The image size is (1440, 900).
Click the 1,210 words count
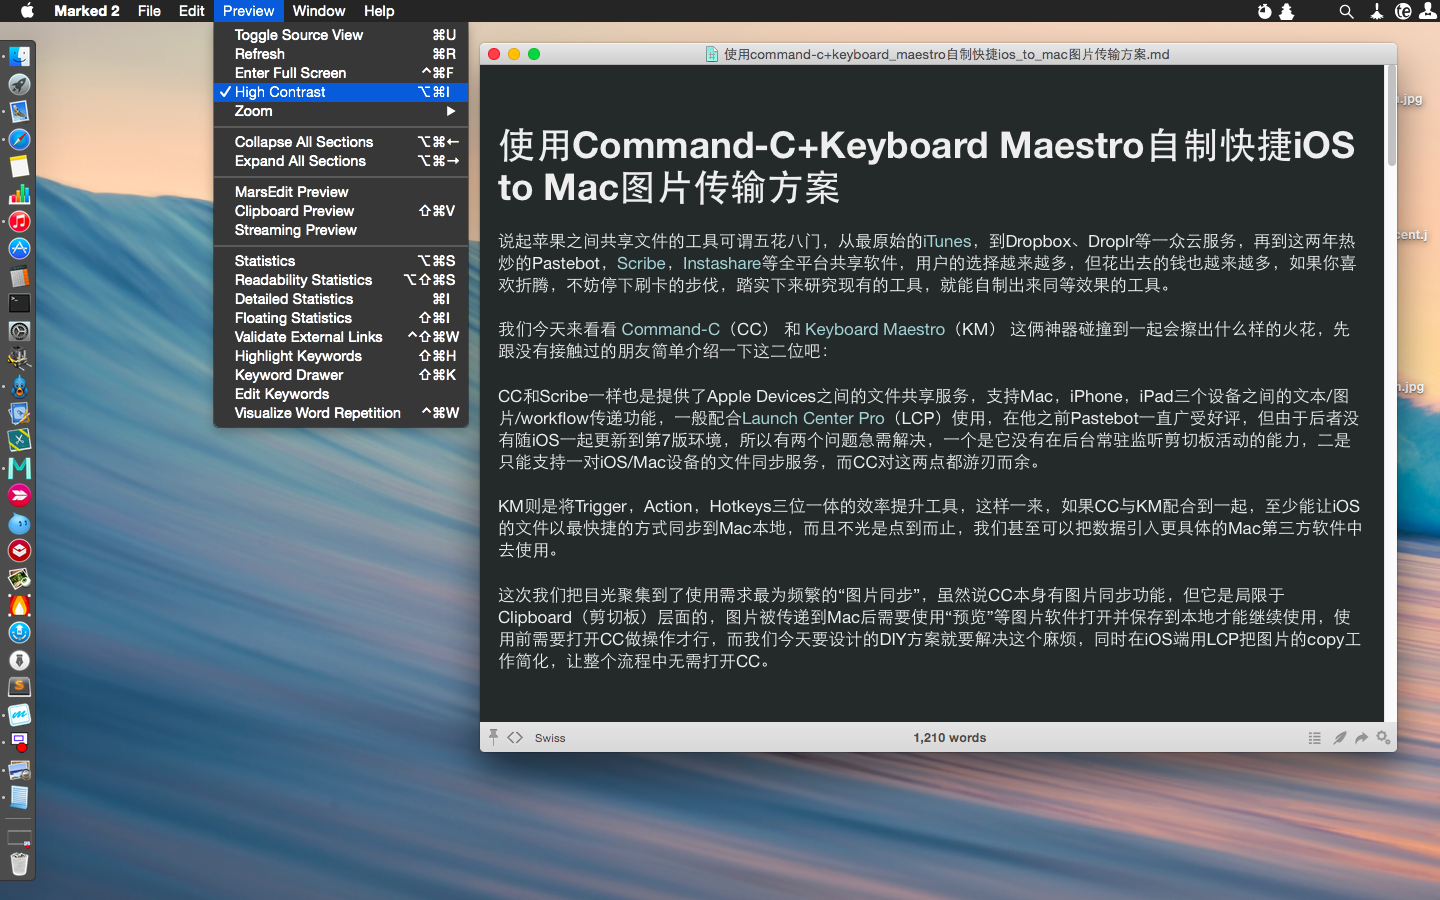[x=949, y=738]
